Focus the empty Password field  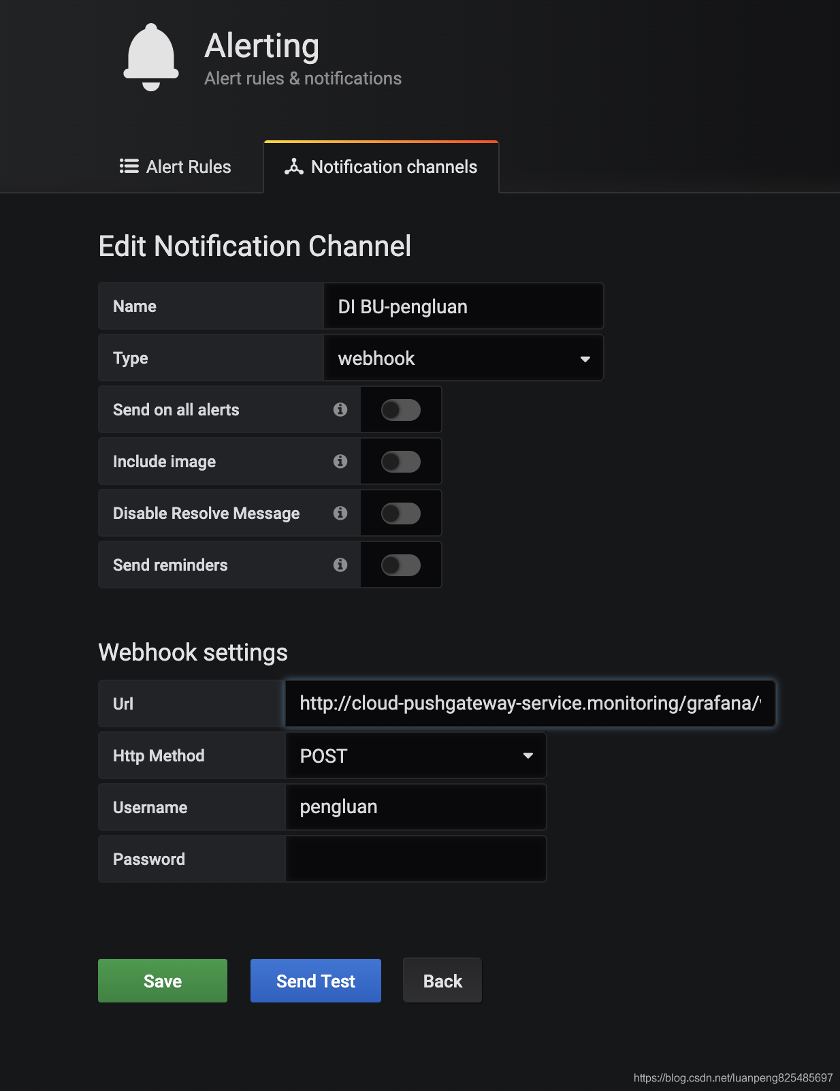[x=416, y=859]
